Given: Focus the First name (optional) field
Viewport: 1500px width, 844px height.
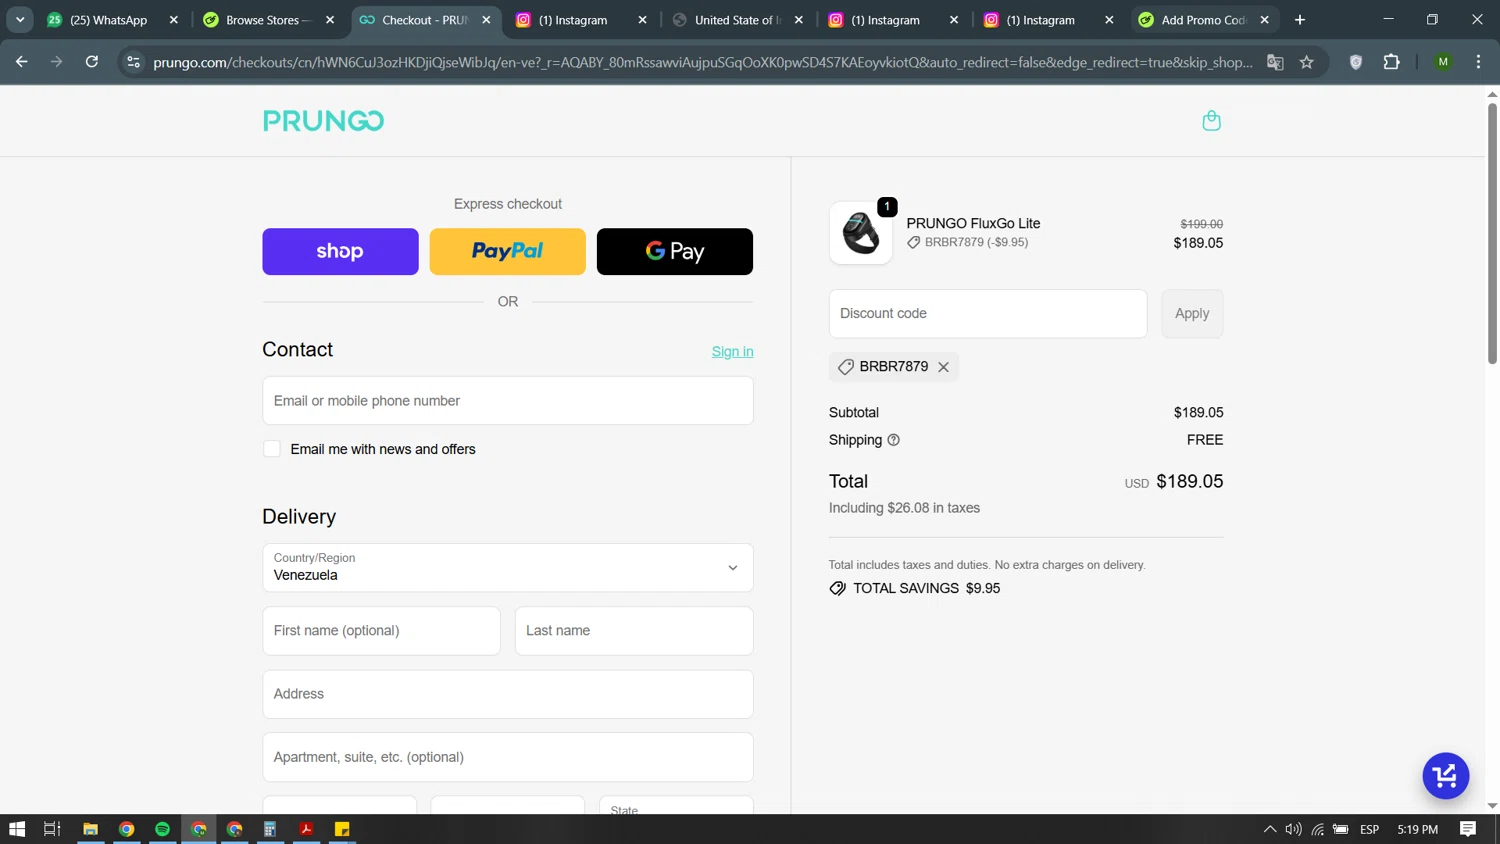Looking at the screenshot, I should coord(381,631).
